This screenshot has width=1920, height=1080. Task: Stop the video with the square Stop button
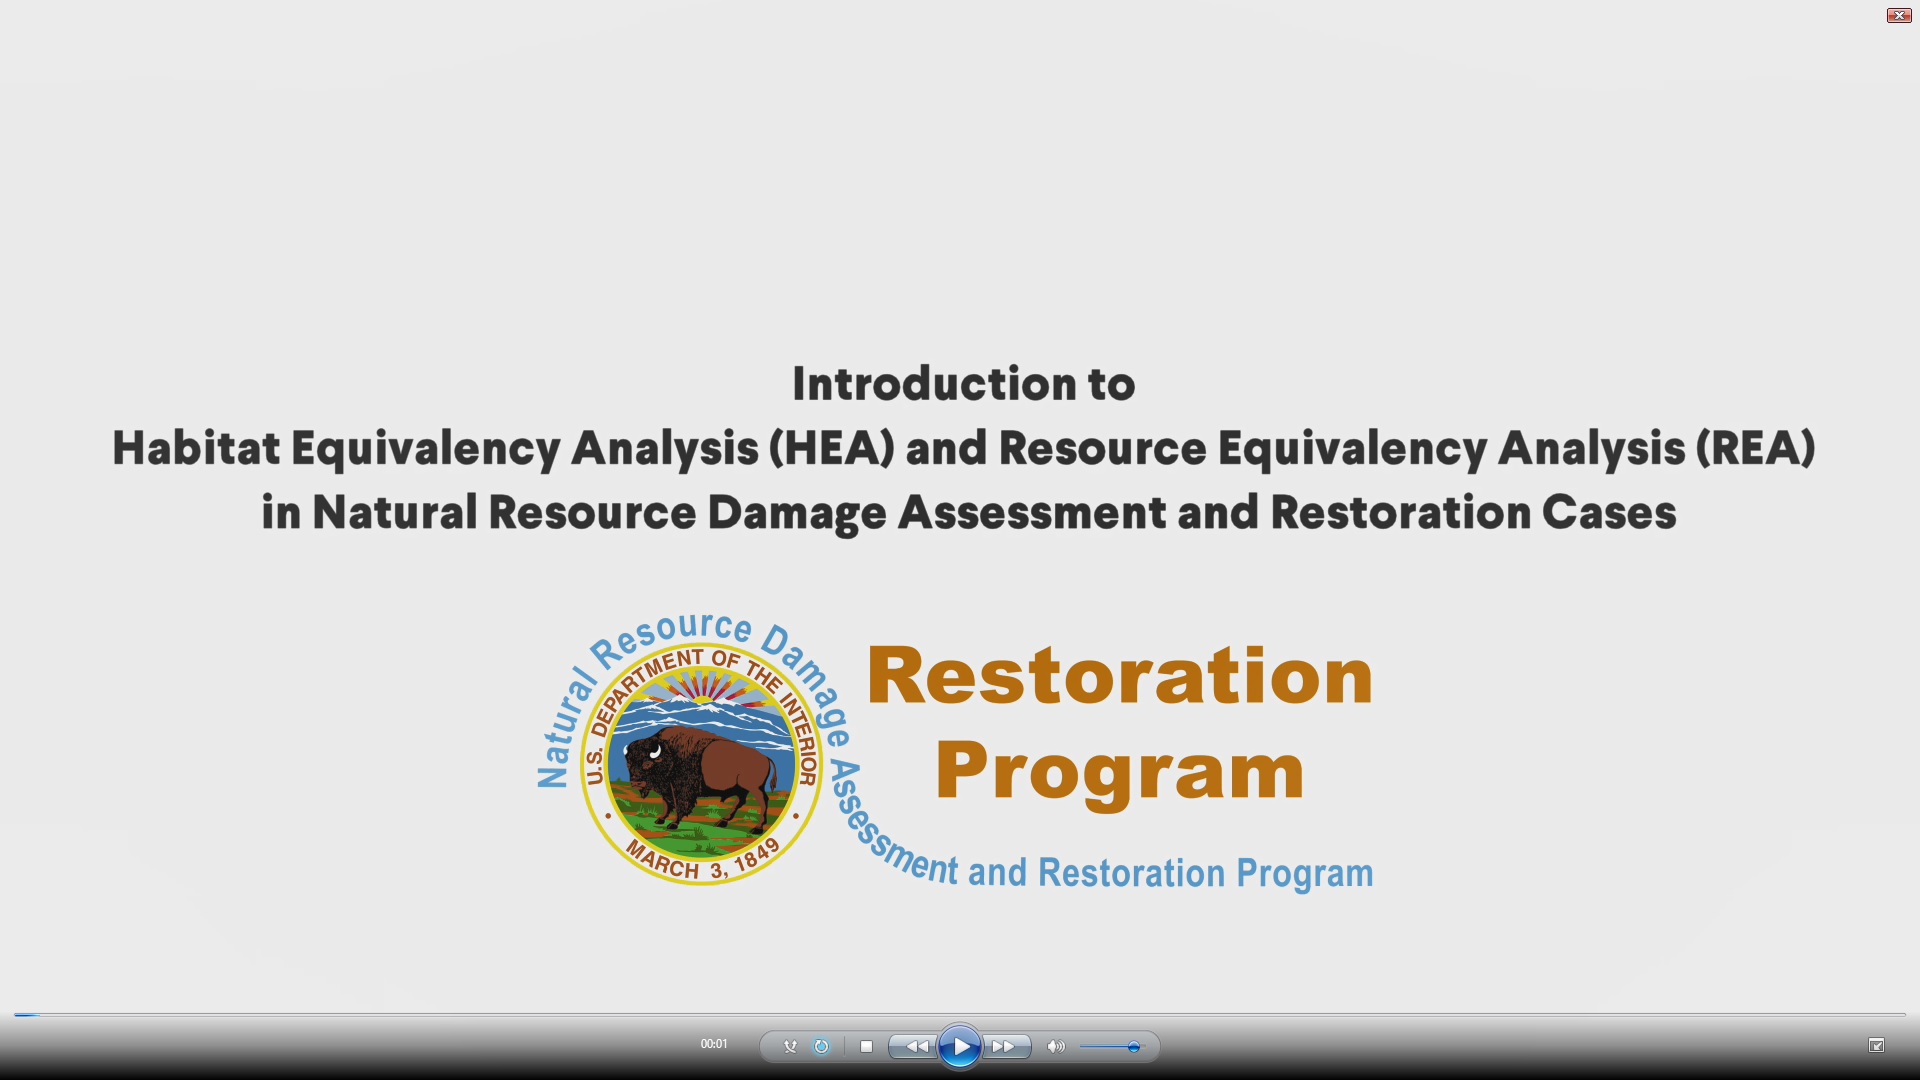tap(867, 1047)
